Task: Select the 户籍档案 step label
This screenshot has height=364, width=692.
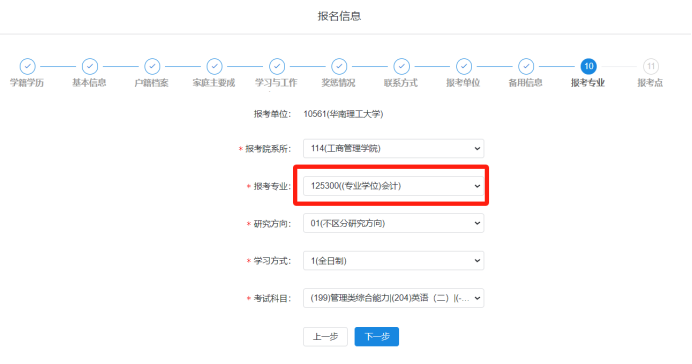Action: (x=151, y=83)
